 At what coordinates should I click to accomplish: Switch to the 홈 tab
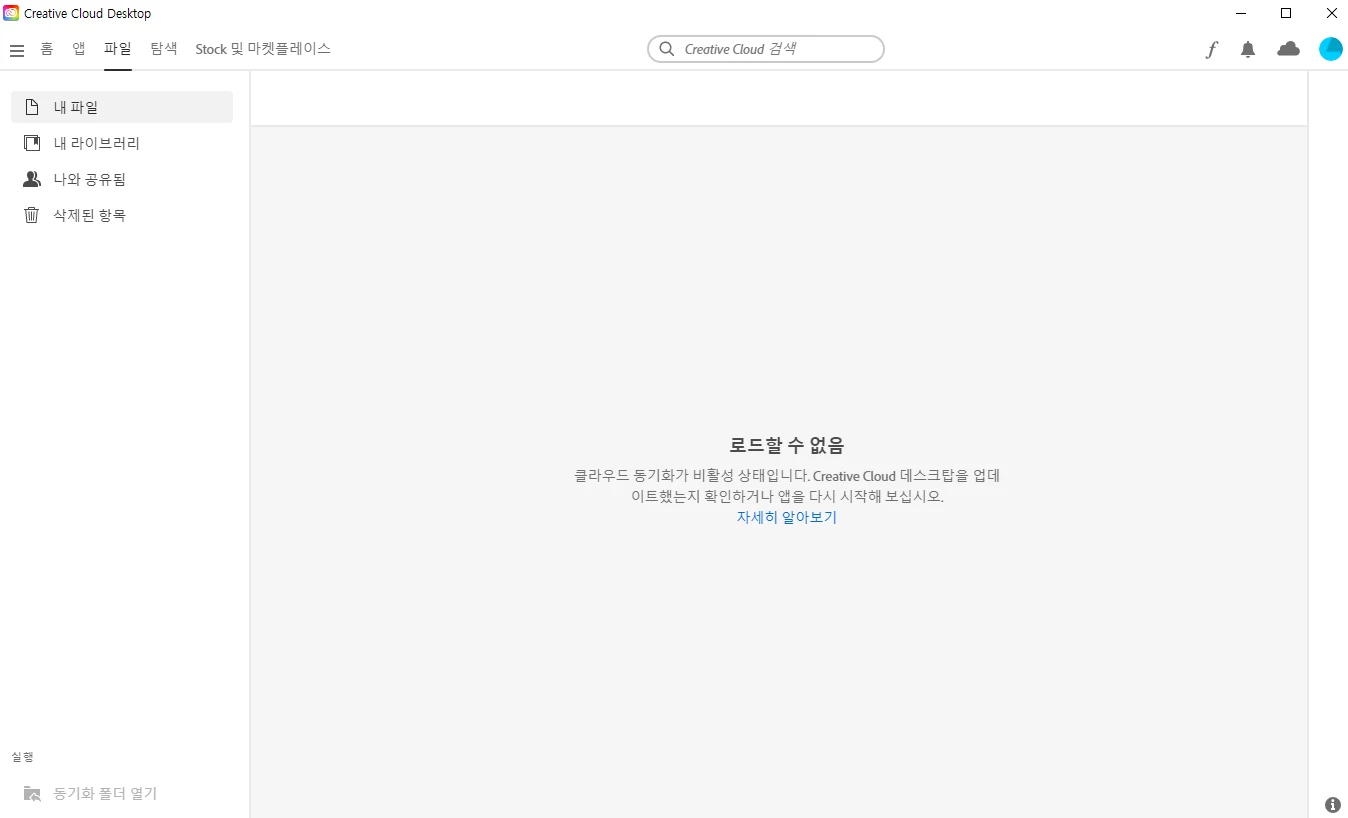[47, 48]
